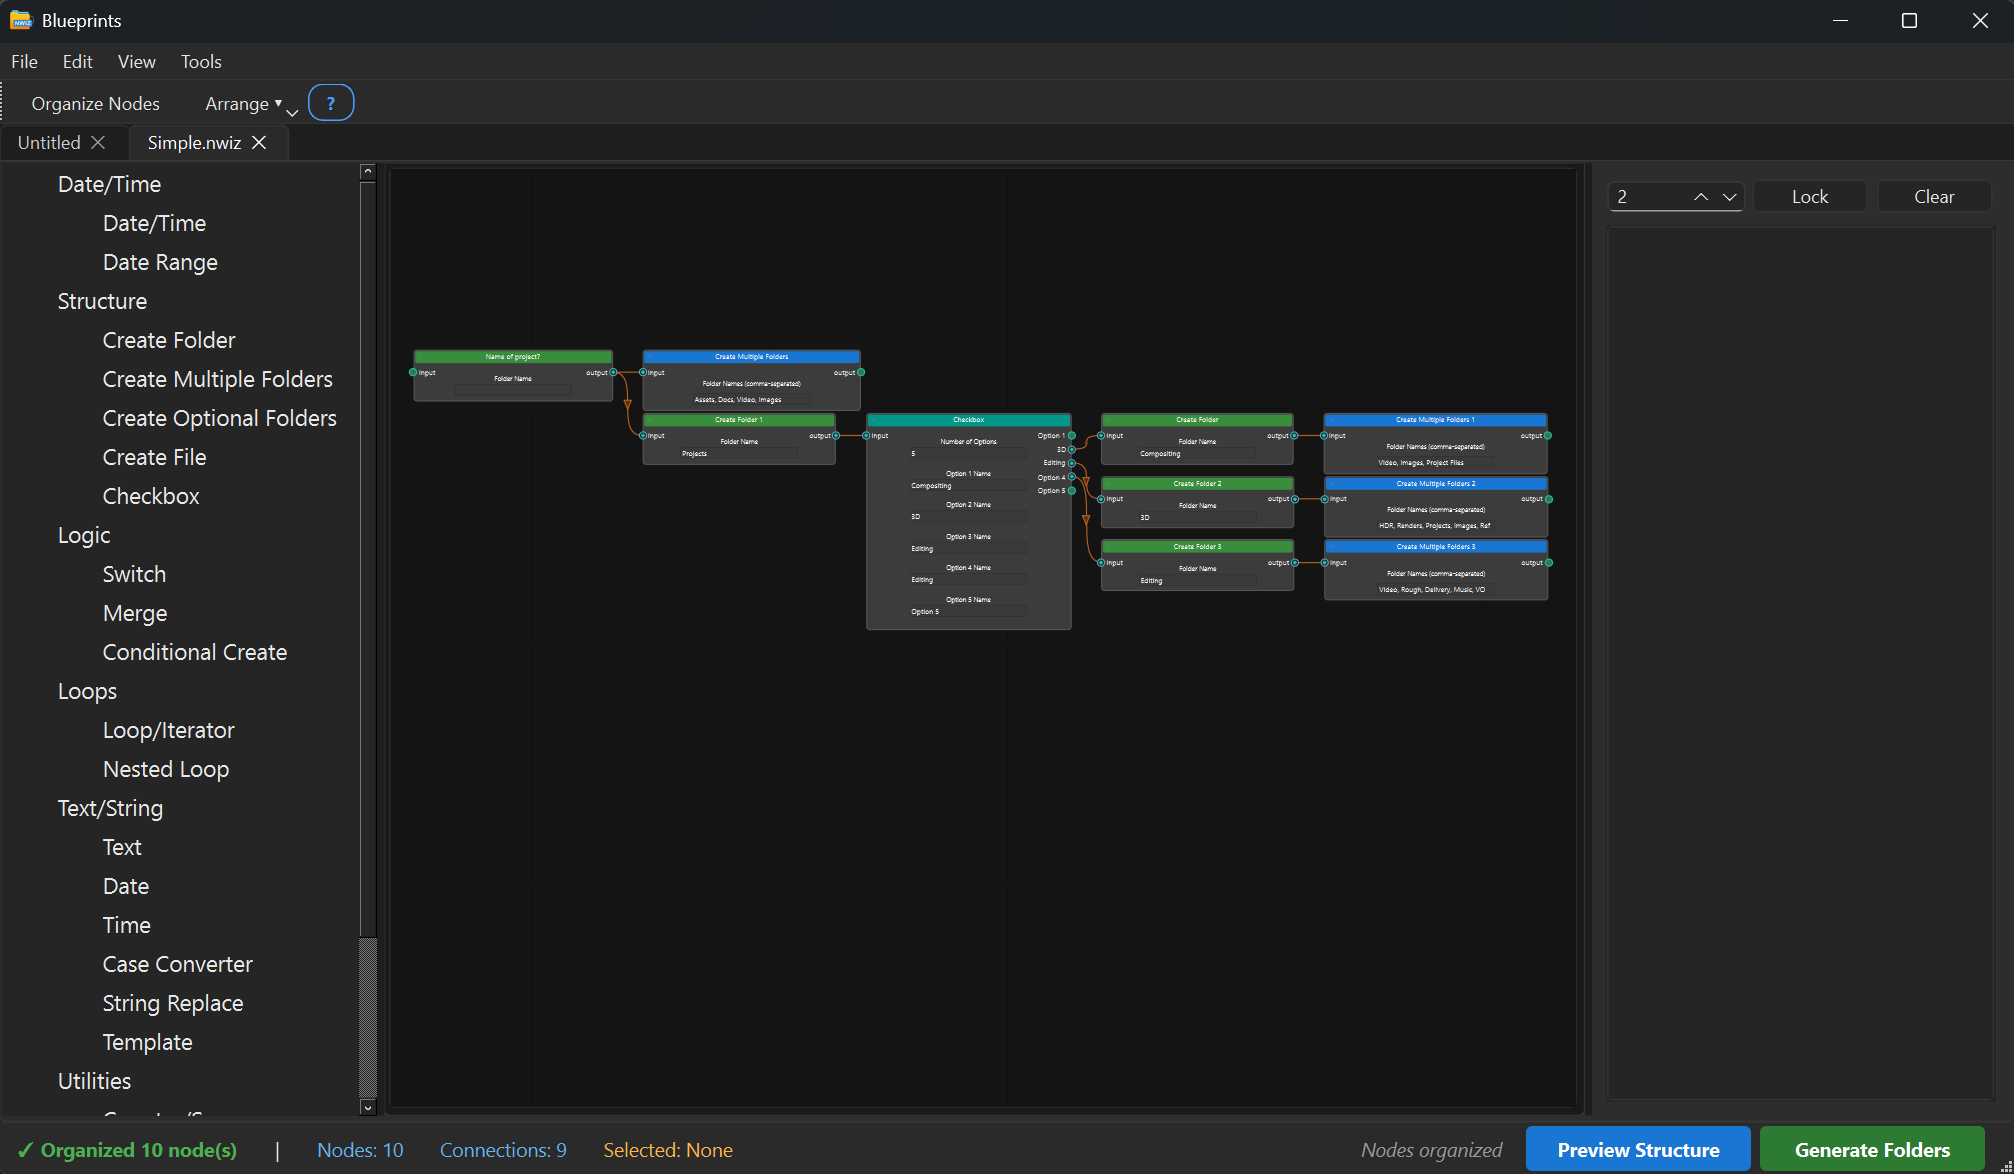Viewport: 2014px width, 1174px height.
Task: Click the input port of Name of project? node
Action: point(413,372)
